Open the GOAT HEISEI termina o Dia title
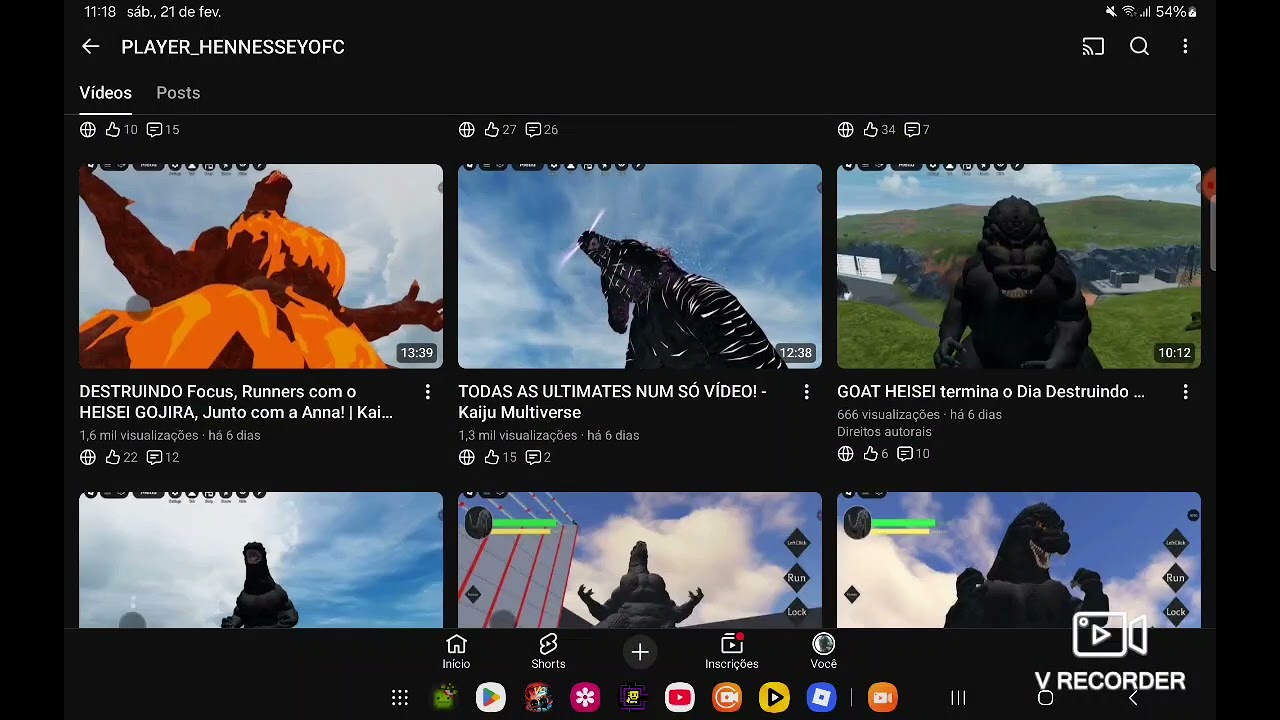 coord(991,392)
